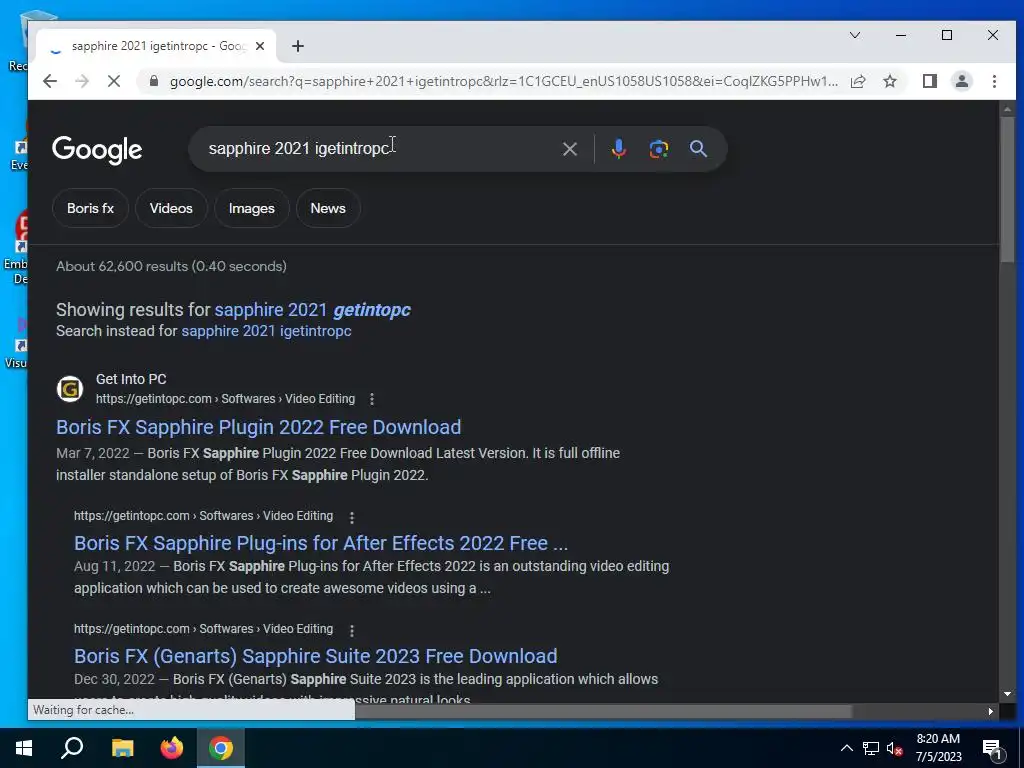This screenshot has width=1024, height=768.
Task: Open Chrome three-dot menu
Action: (994, 81)
